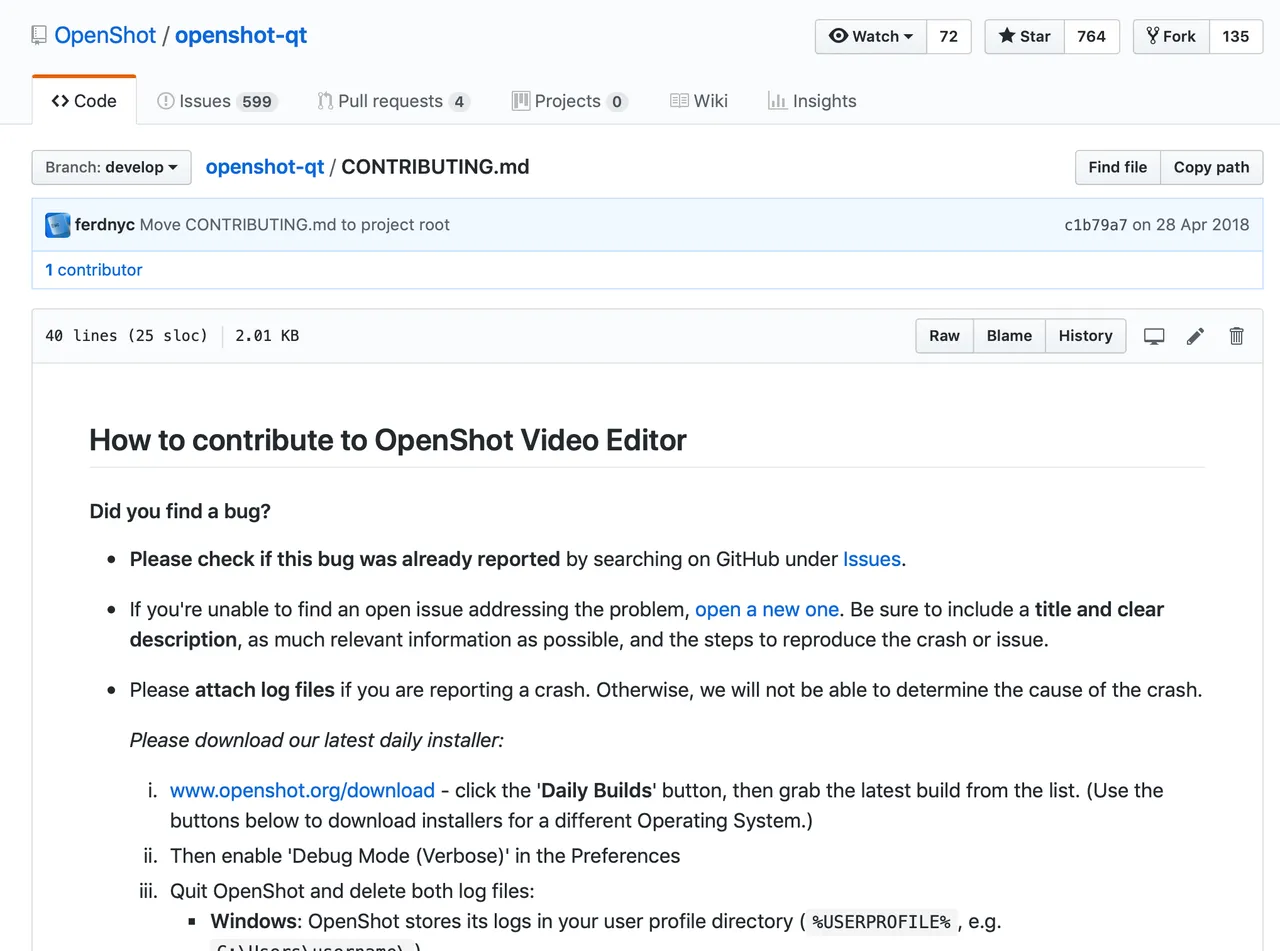Switch to the Pull requests tab

(393, 101)
